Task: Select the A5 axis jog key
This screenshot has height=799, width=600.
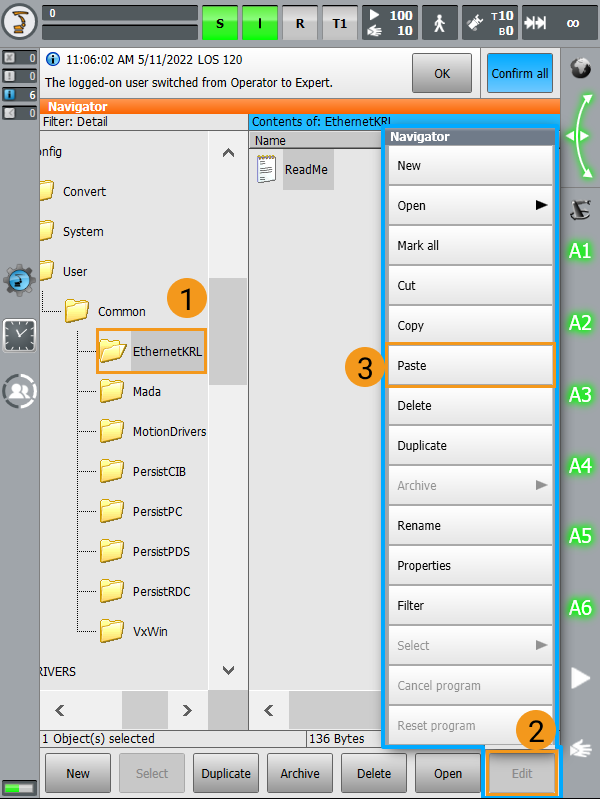Action: point(580,536)
